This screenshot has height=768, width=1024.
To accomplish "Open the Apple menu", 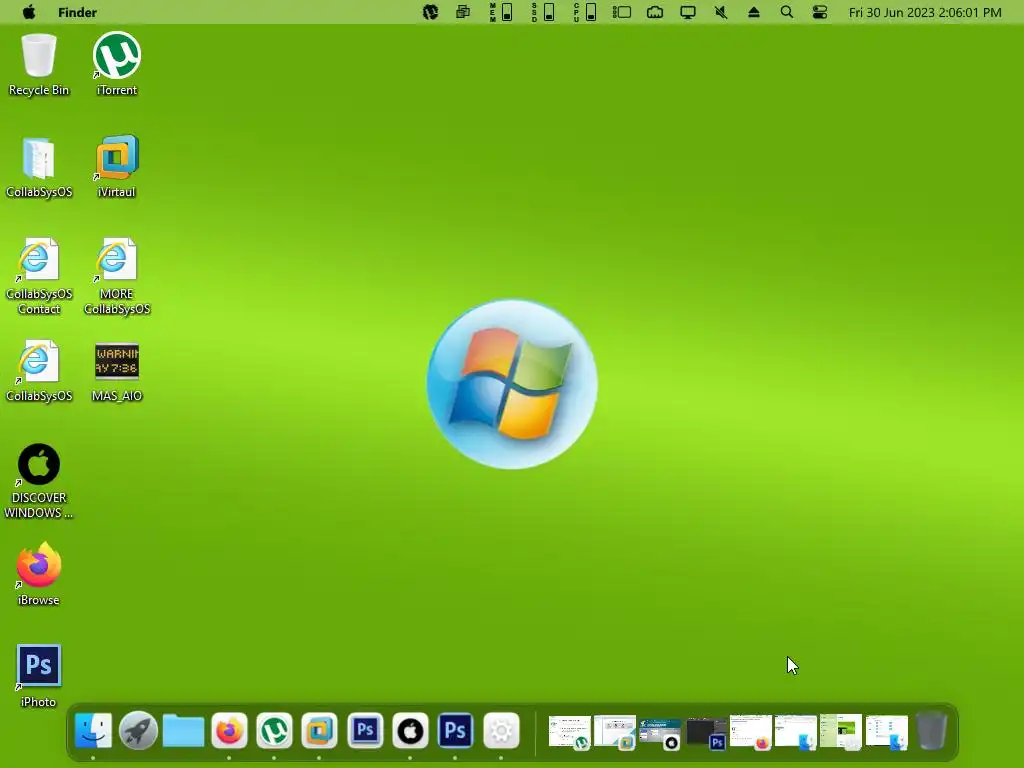I will click(29, 12).
